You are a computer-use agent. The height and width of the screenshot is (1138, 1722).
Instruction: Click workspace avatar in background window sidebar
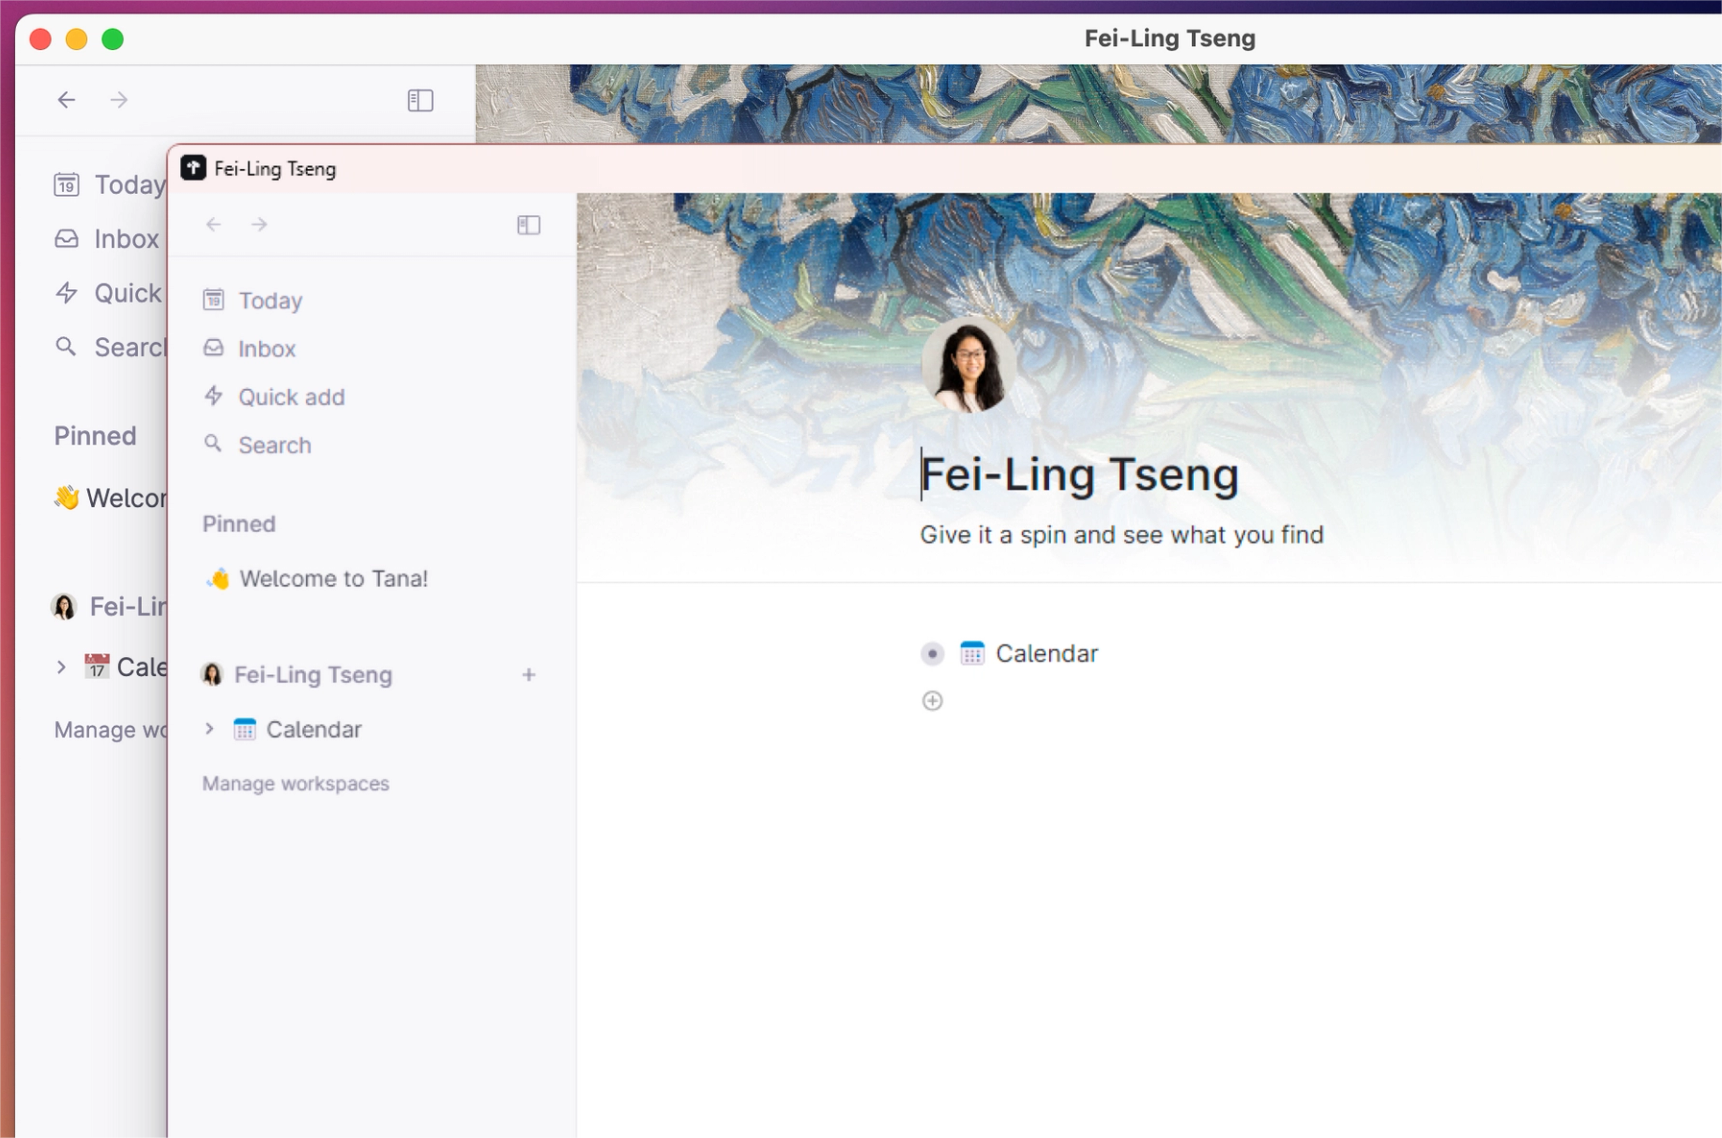pos(64,607)
